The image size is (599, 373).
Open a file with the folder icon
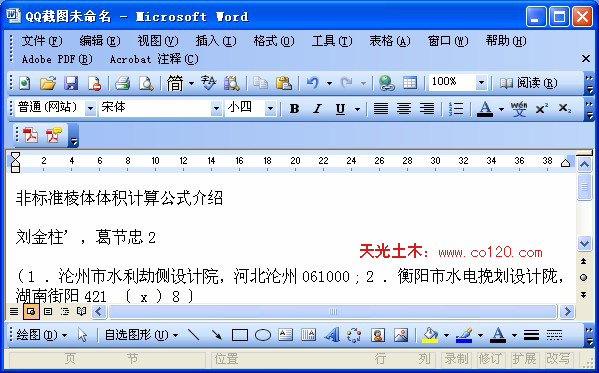pyautogui.click(x=48, y=83)
